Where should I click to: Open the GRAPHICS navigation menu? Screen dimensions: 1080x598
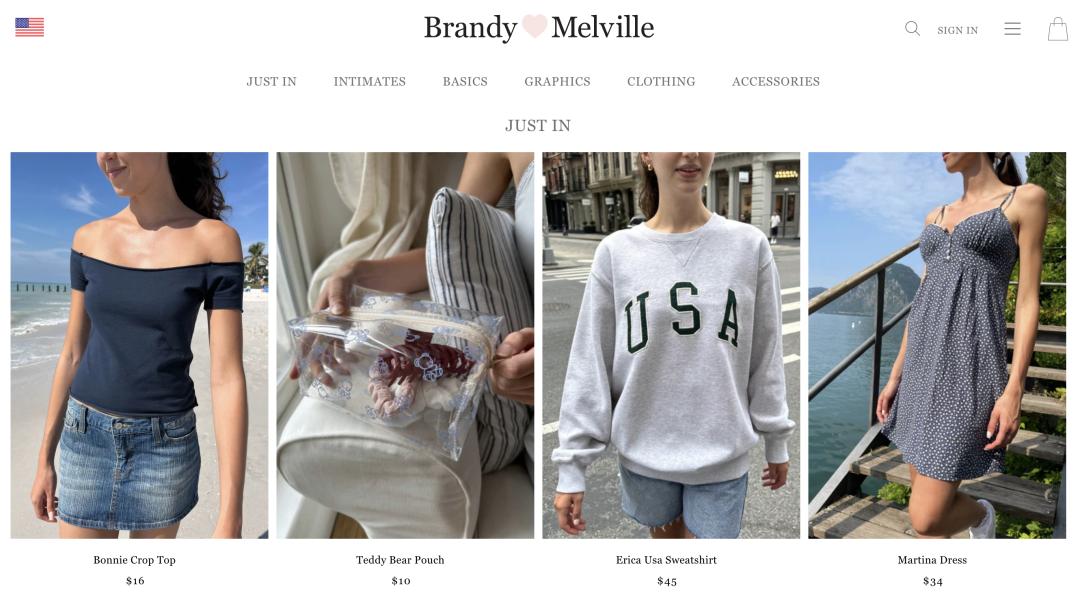[x=557, y=81]
